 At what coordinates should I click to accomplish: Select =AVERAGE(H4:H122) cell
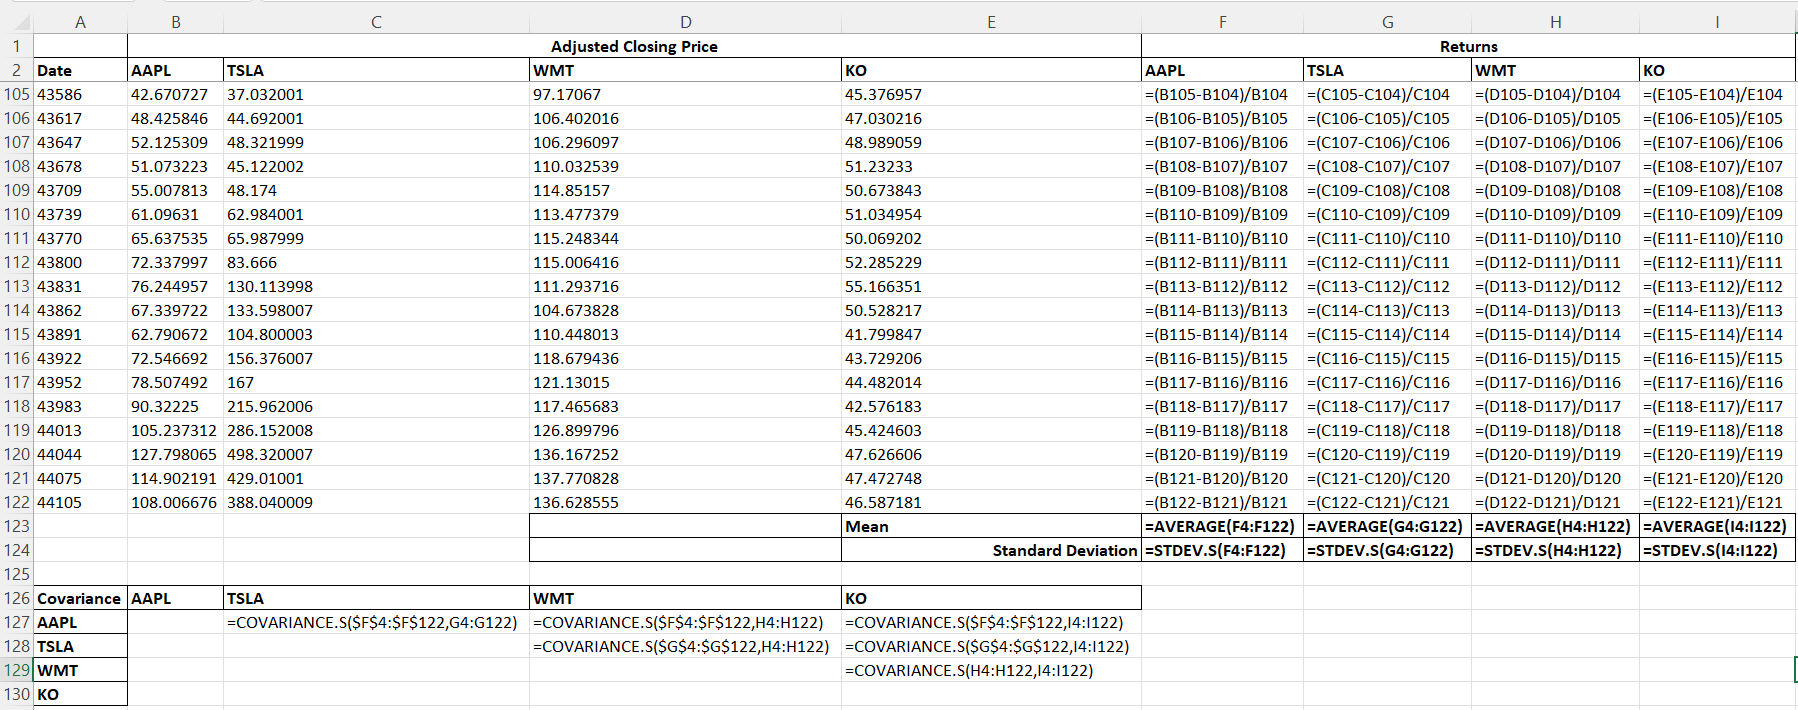1555,526
